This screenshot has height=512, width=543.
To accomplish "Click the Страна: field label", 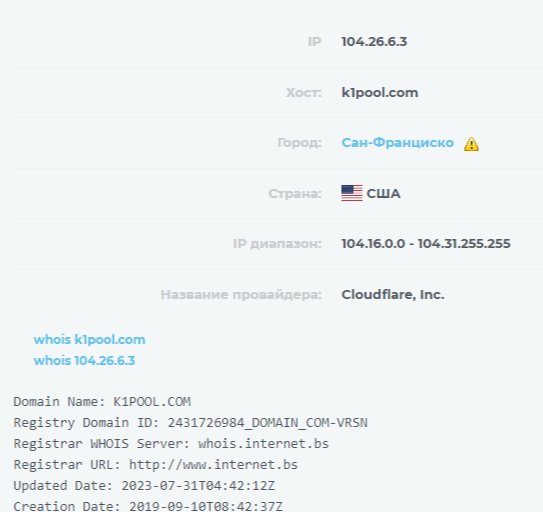I will [x=295, y=194].
